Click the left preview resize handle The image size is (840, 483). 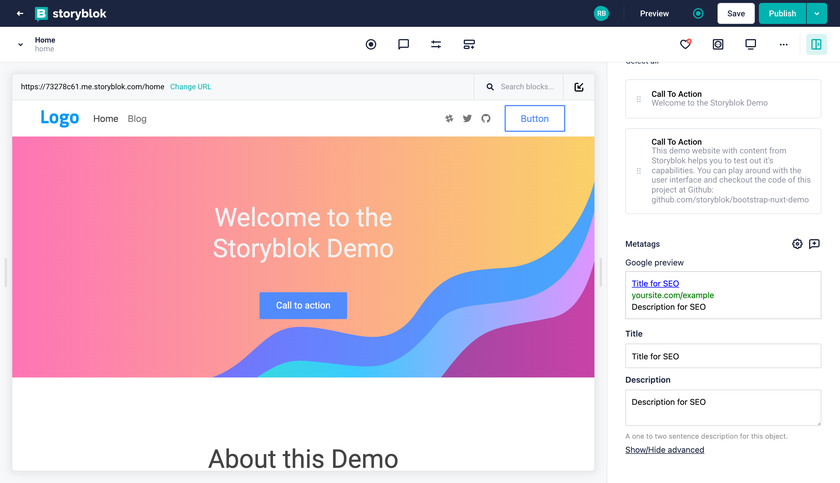tap(6, 272)
